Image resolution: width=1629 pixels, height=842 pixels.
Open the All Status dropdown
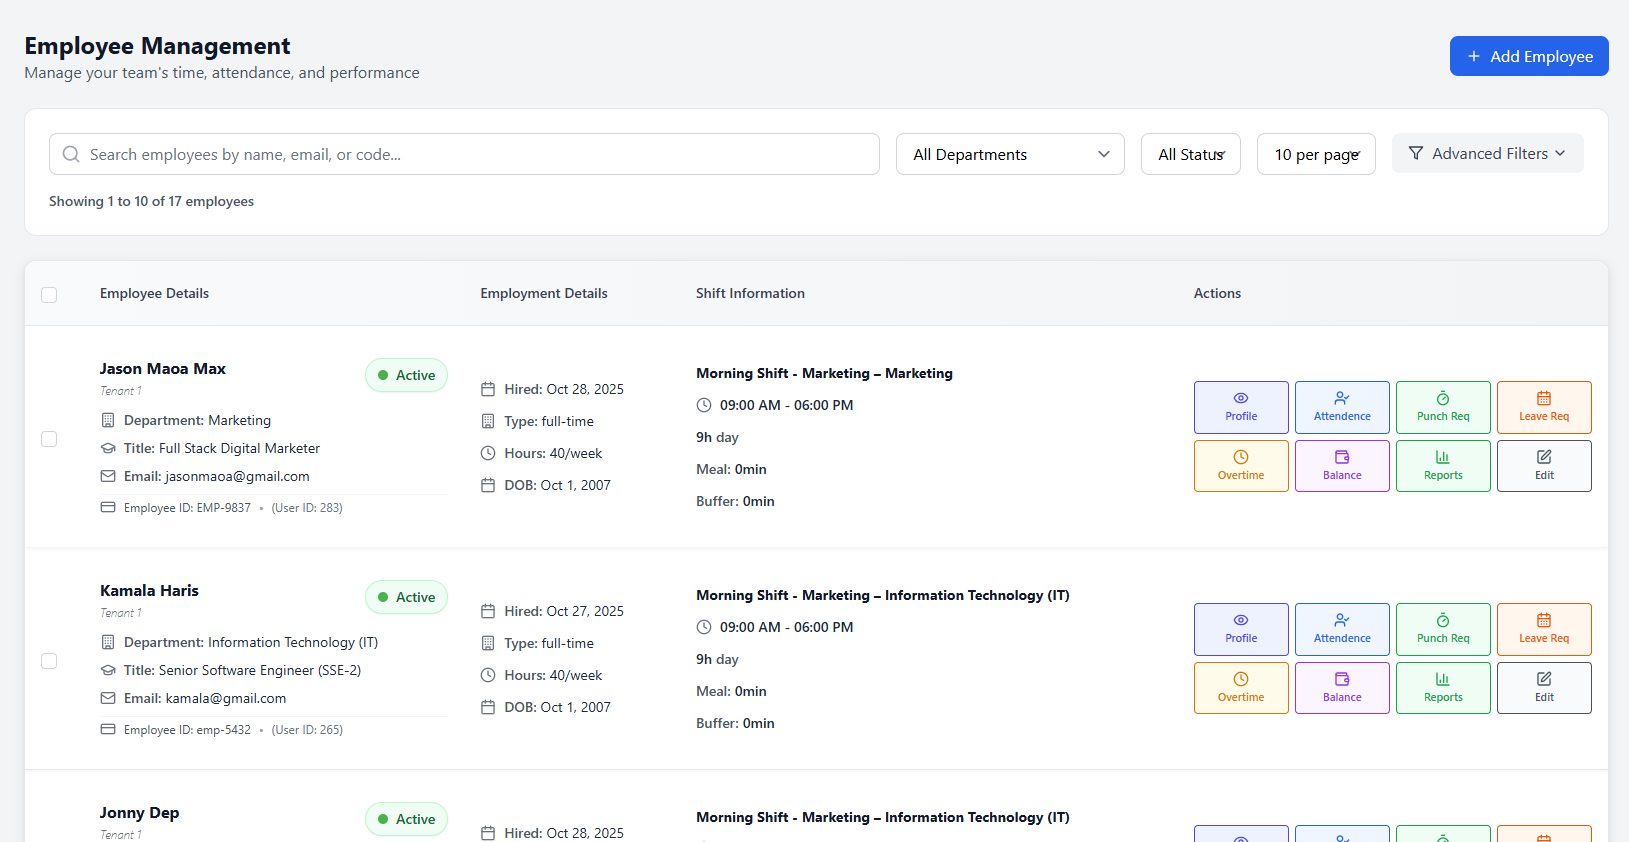click(x=1191, y=154)
